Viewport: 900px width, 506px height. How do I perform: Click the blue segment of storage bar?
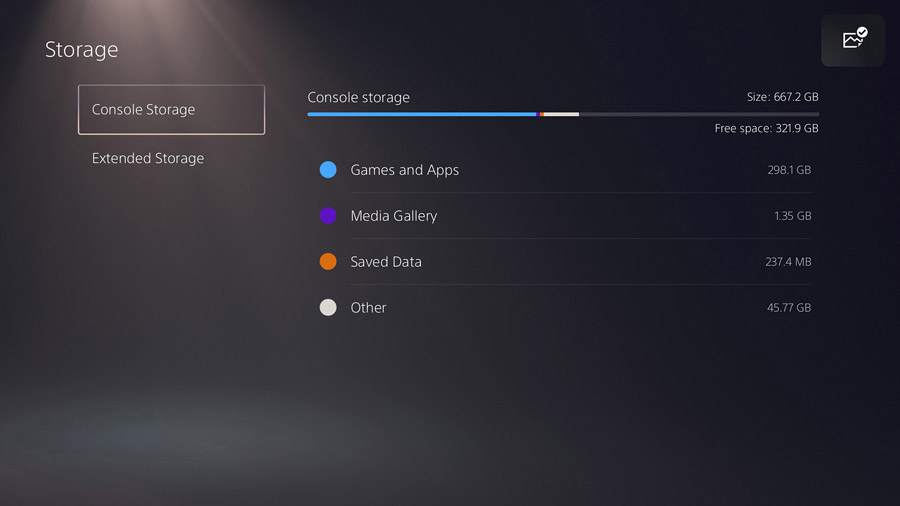[422, 114]
